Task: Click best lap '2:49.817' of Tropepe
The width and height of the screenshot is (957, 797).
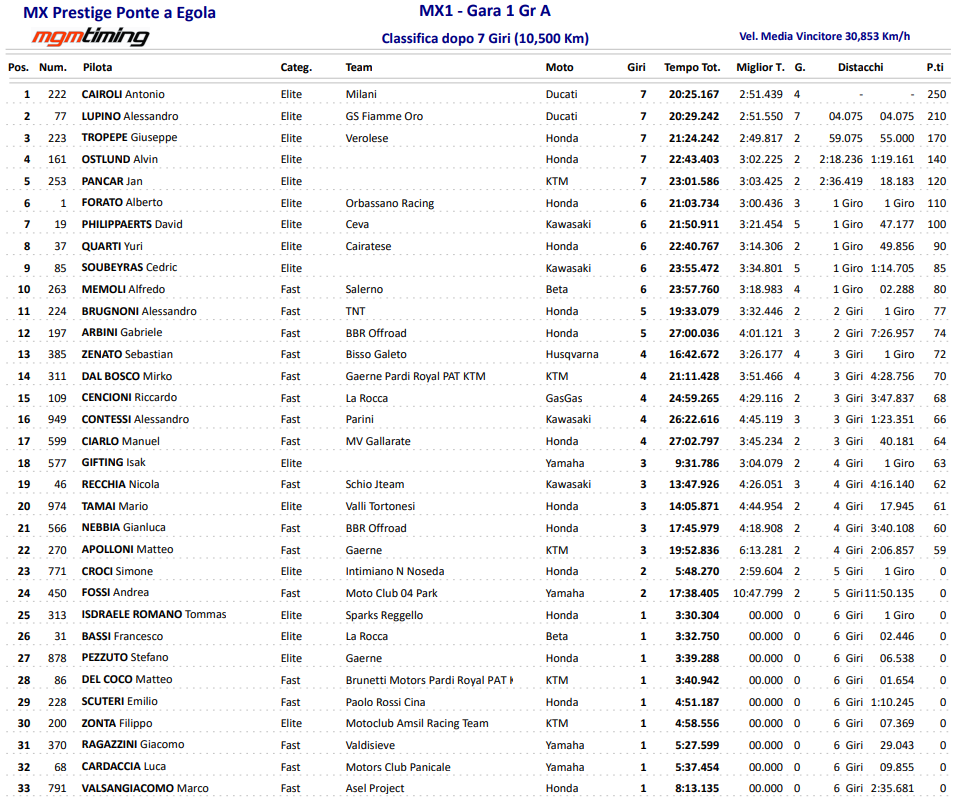Action: (x=760, y=138)
